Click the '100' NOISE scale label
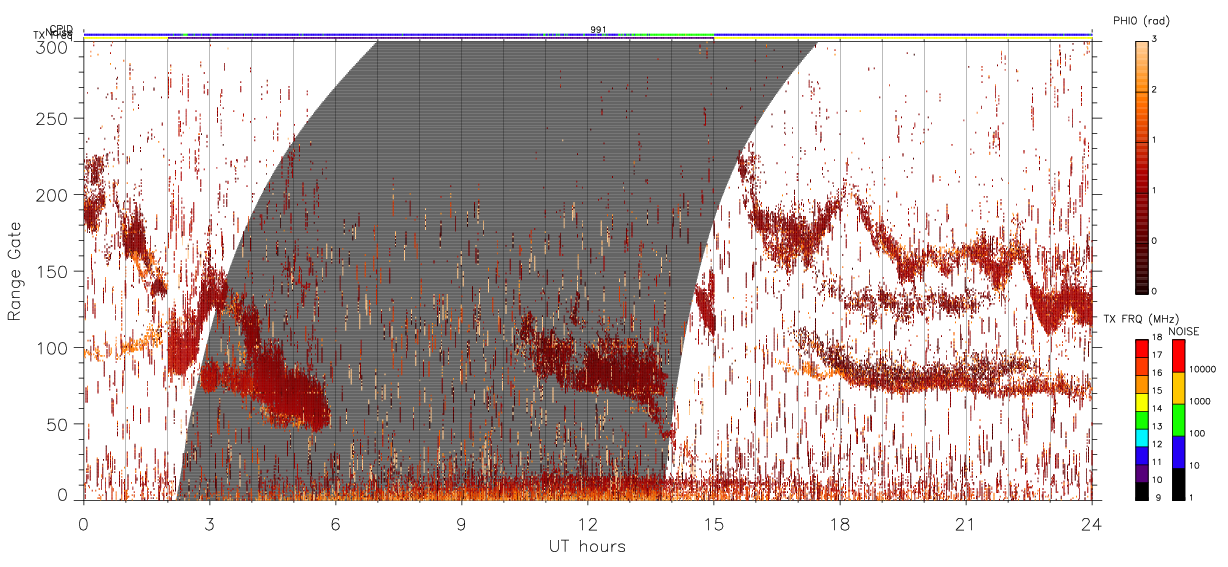Screen dimensions: 1228x567 [1199, 433]
